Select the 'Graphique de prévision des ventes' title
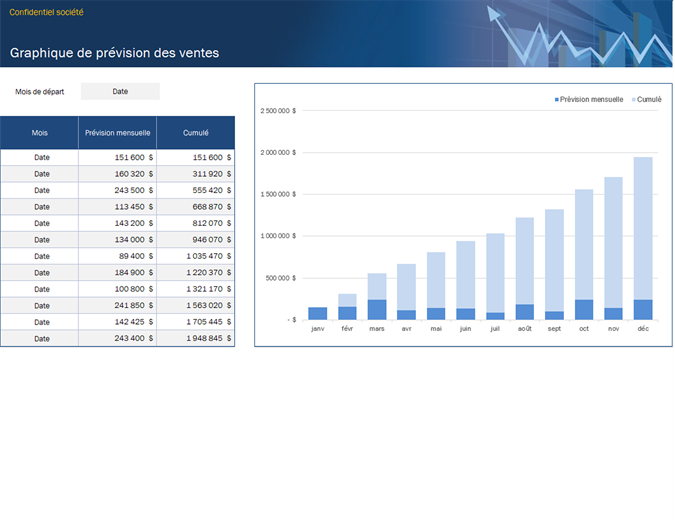 pos(114,53)
